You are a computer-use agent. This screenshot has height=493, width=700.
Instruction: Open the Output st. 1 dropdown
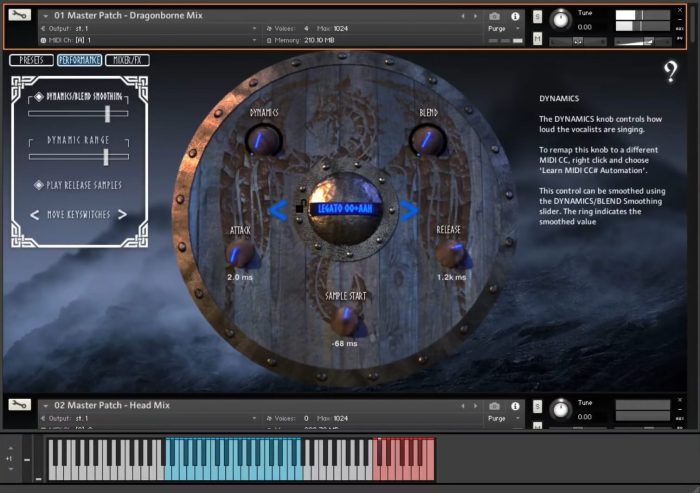tap(149, 29)
